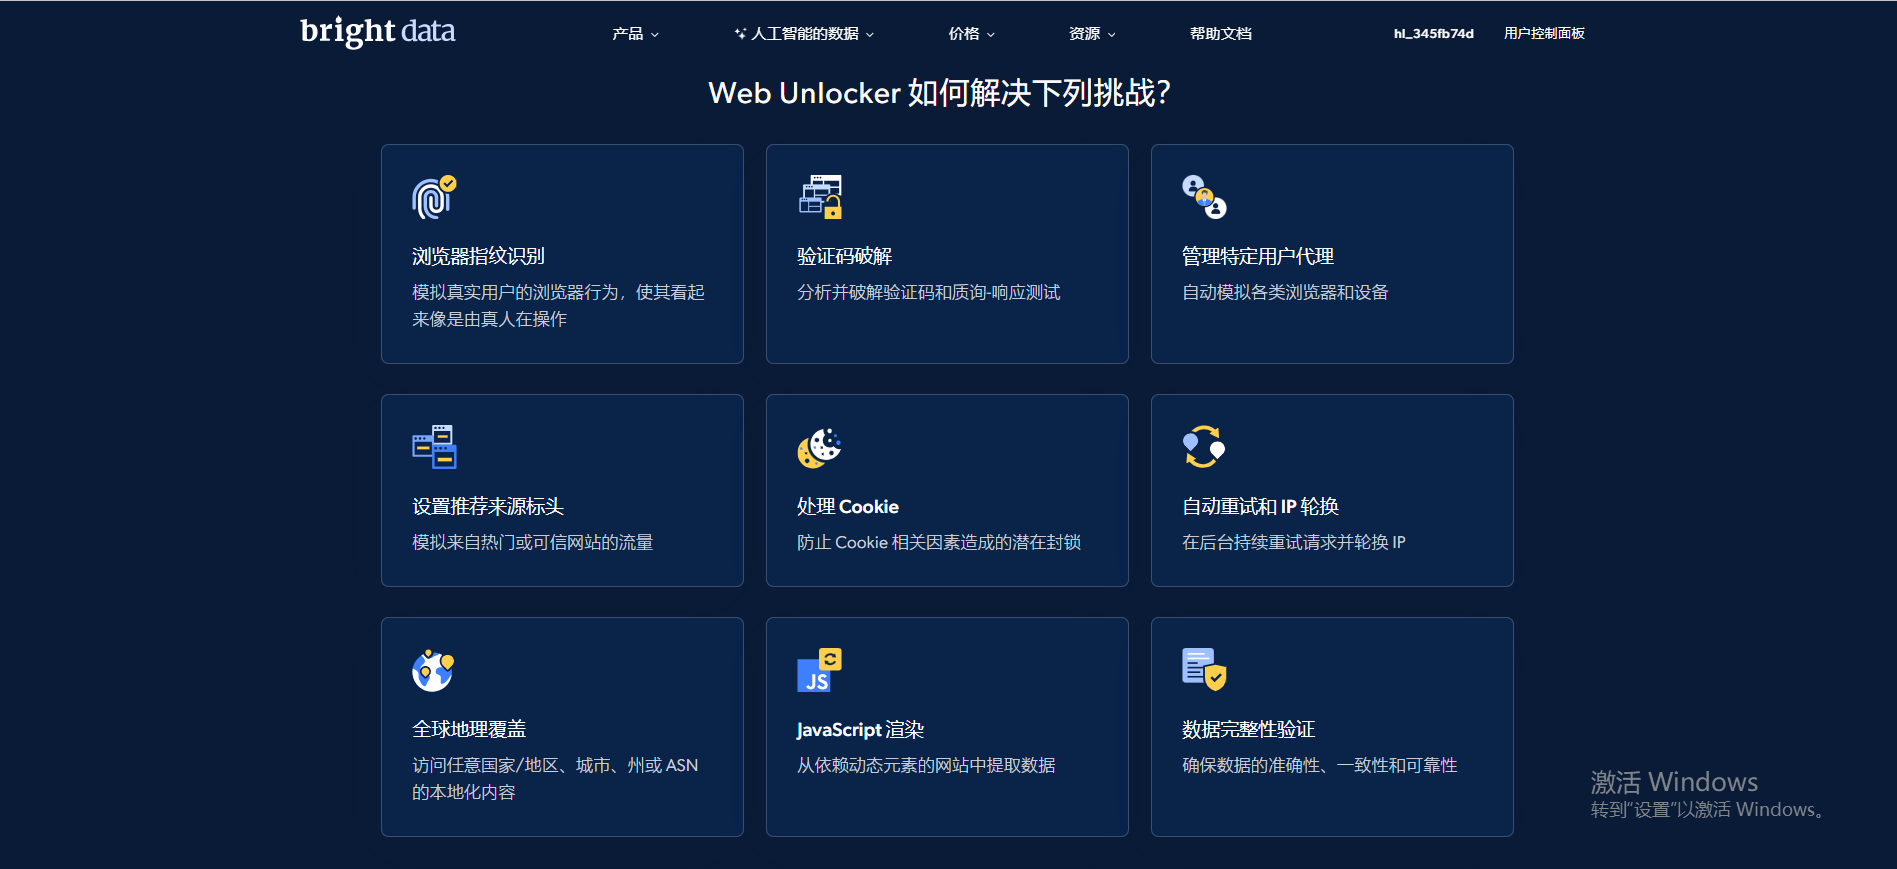Click the JS icon above JavaScript 渲染
Screen dimensions: 1897x869
point(820,670)
